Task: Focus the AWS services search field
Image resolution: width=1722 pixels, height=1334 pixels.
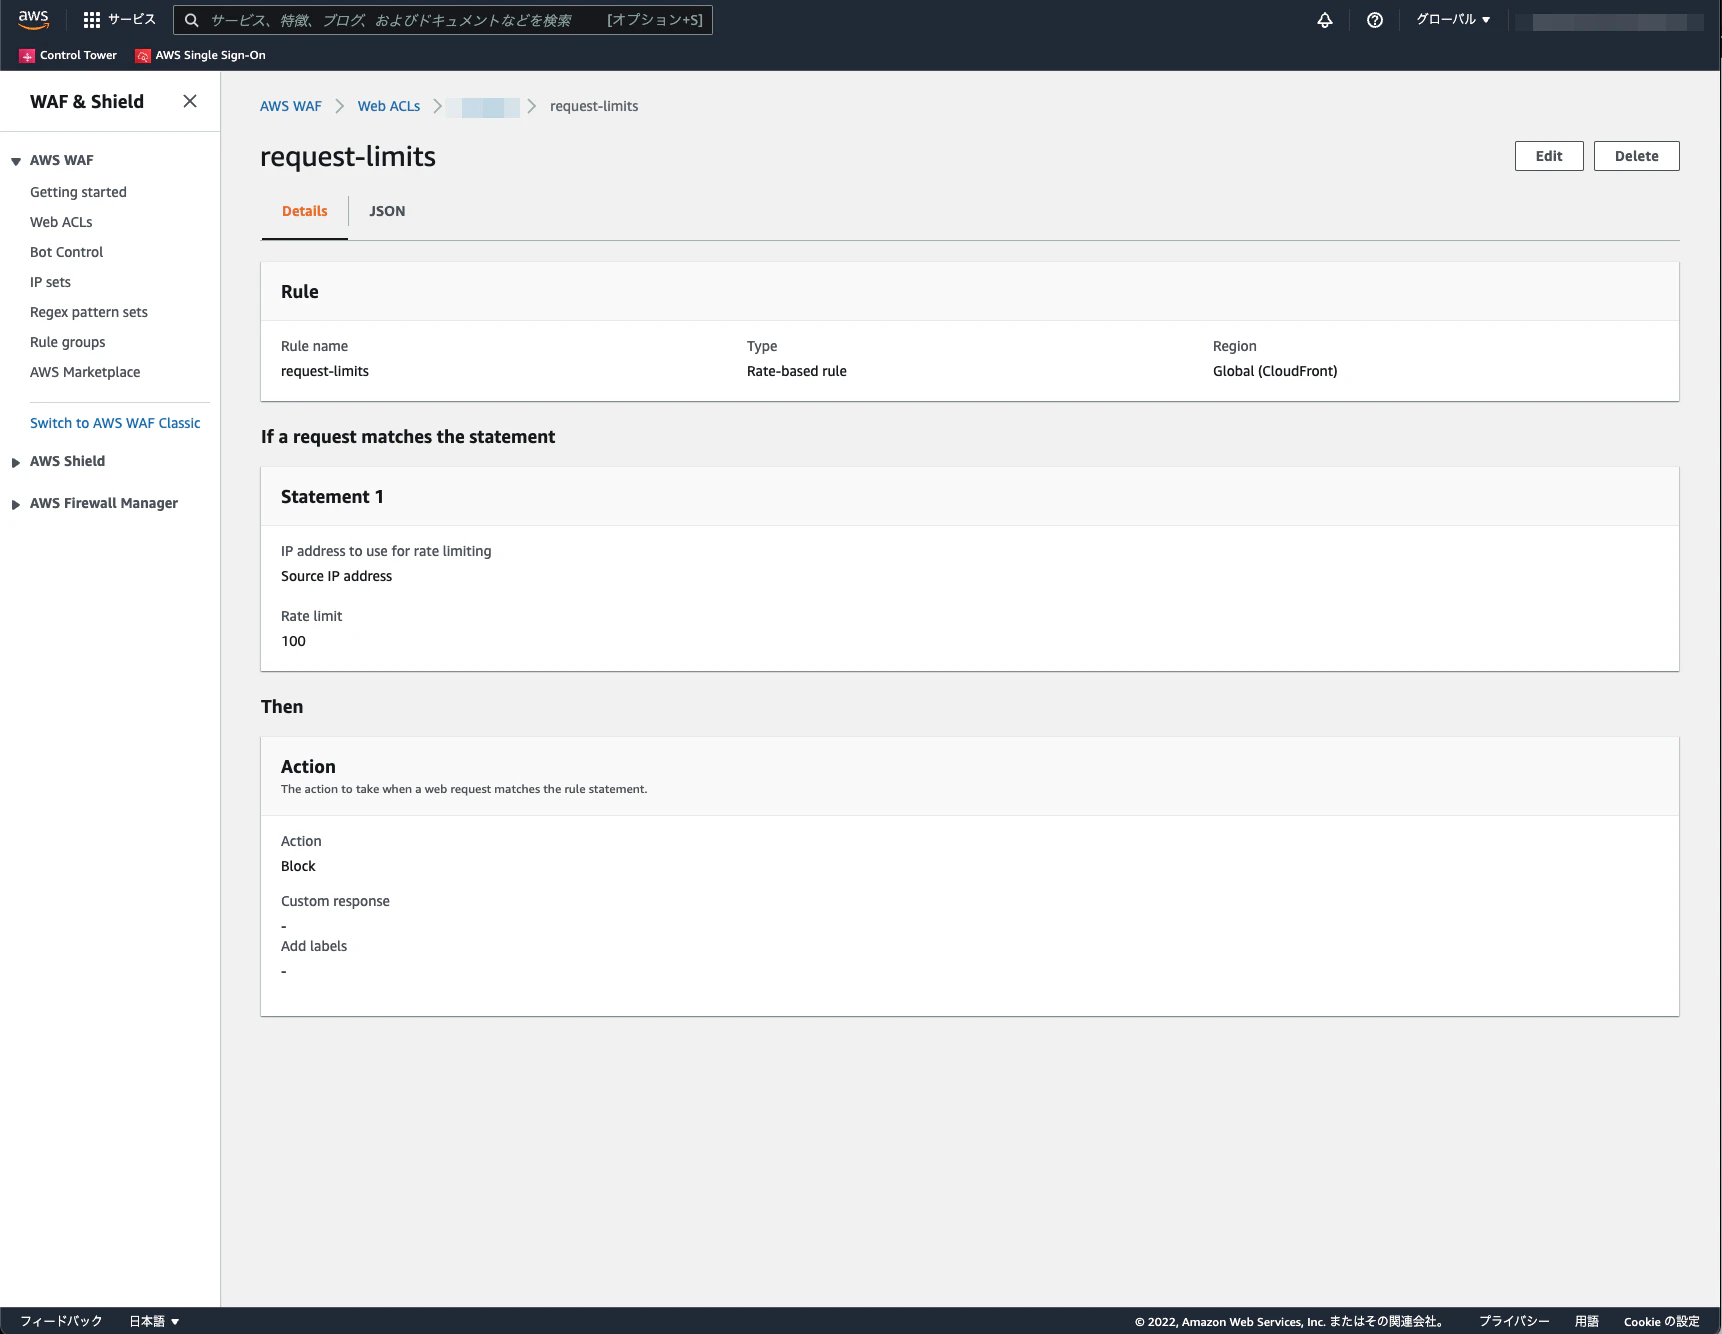Action: (x=443, y=20)
